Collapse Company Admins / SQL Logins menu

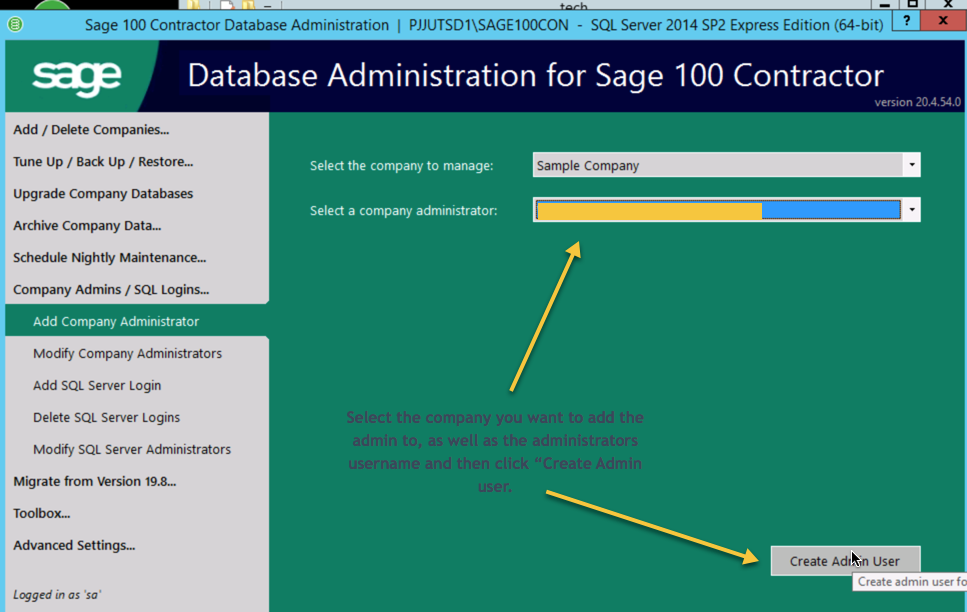[111, 290]
